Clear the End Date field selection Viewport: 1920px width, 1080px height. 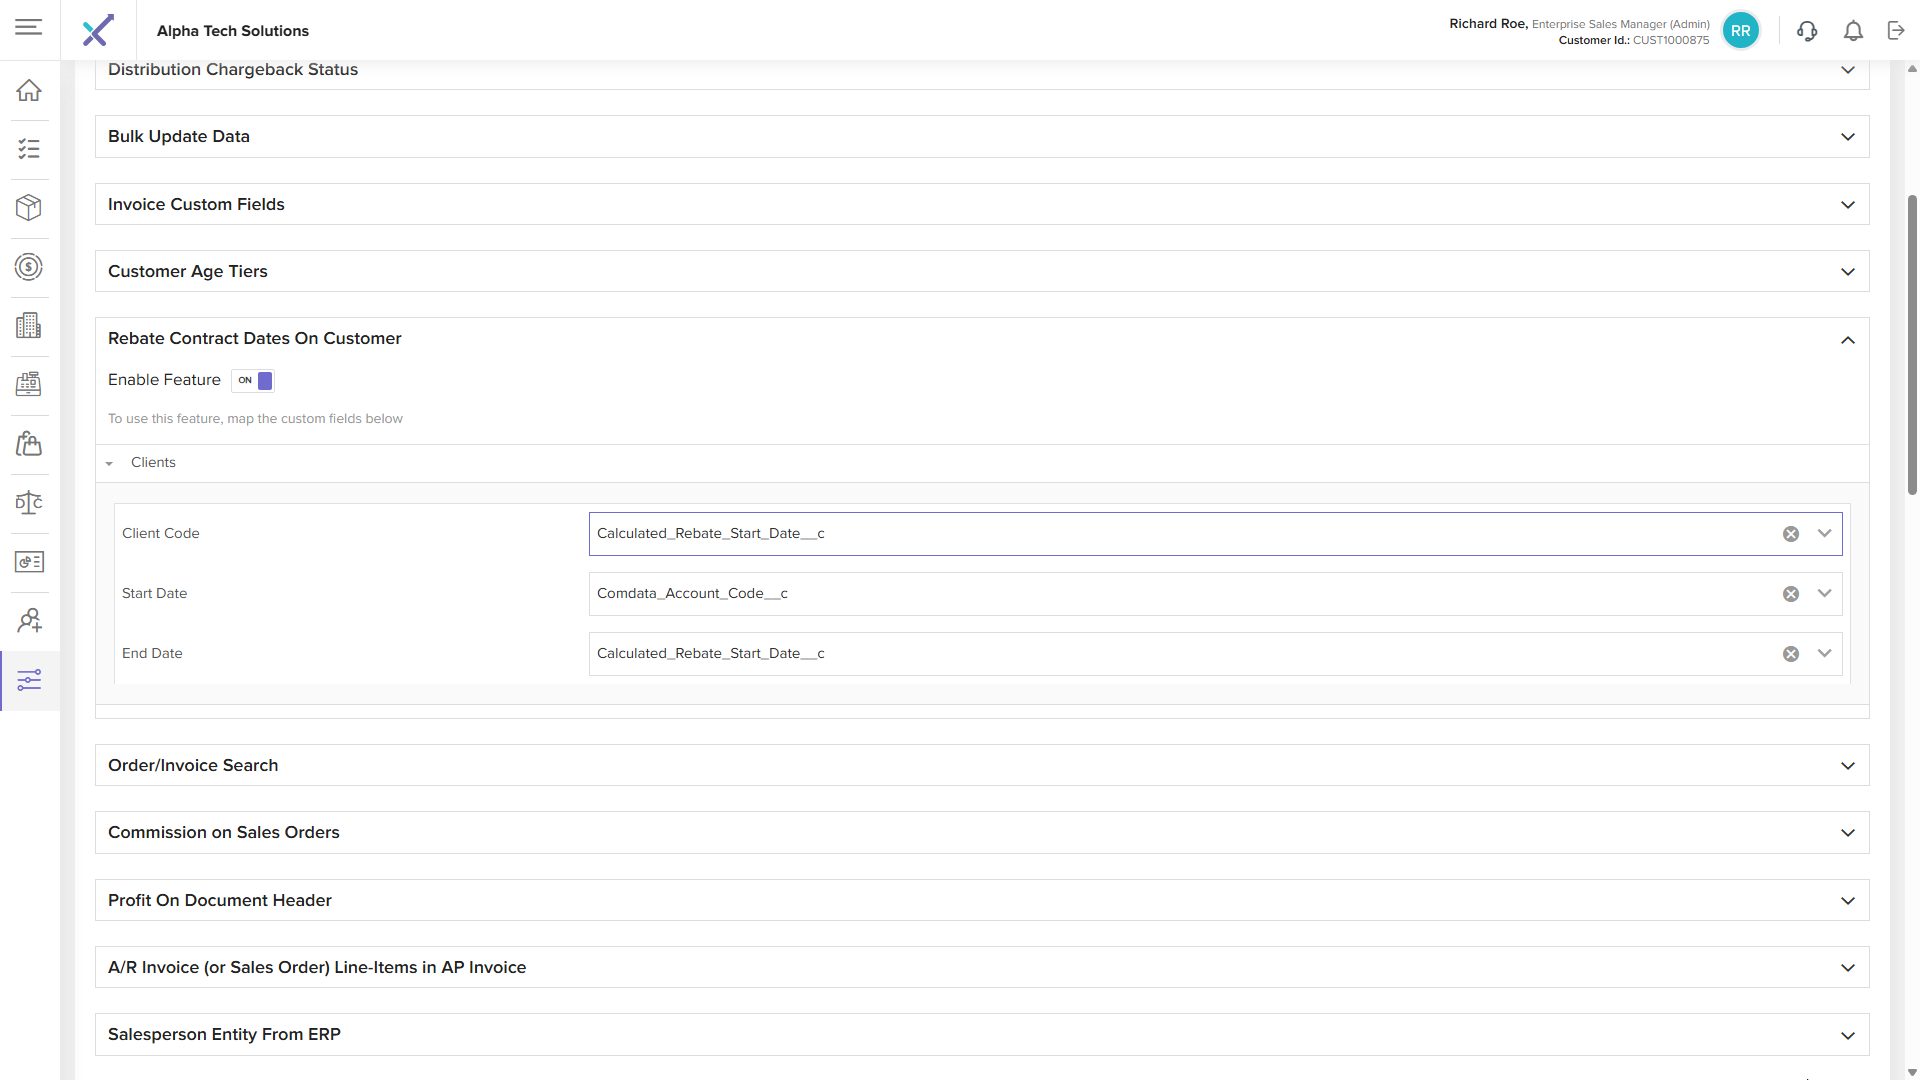(x=1791, y=654)
